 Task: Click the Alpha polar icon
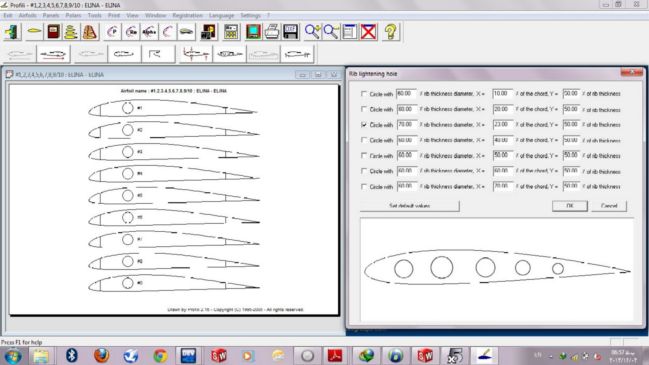[x=149, y=32]
